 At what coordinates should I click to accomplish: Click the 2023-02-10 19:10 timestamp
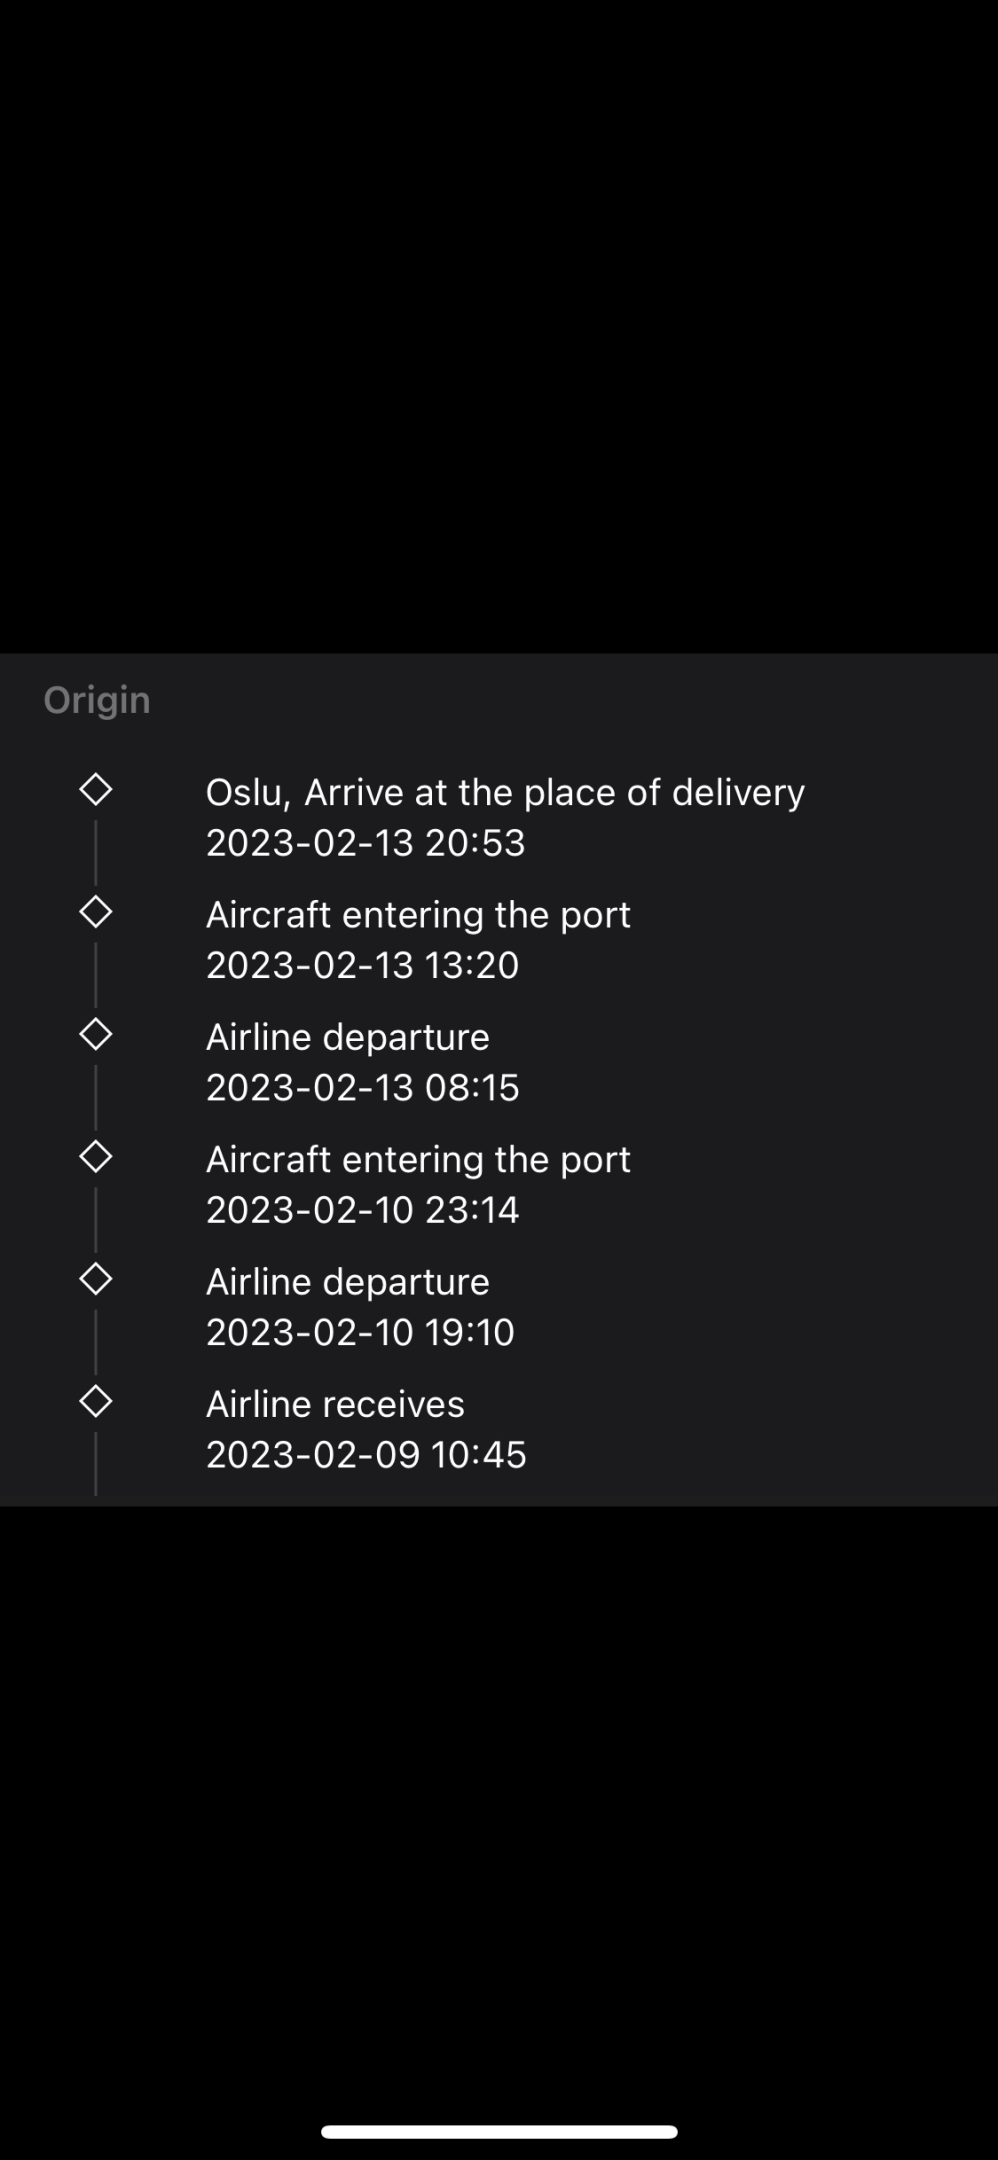point(360,1332)
